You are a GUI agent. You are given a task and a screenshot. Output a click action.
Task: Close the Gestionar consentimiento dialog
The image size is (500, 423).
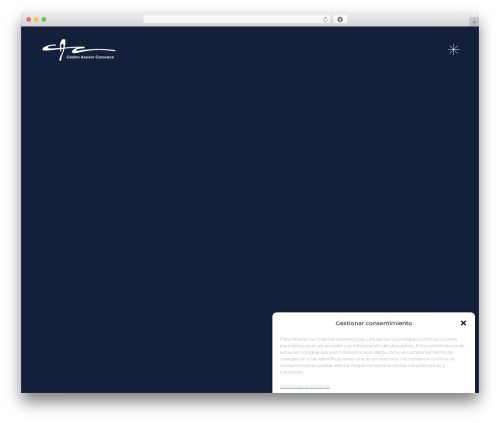point(463,323)
